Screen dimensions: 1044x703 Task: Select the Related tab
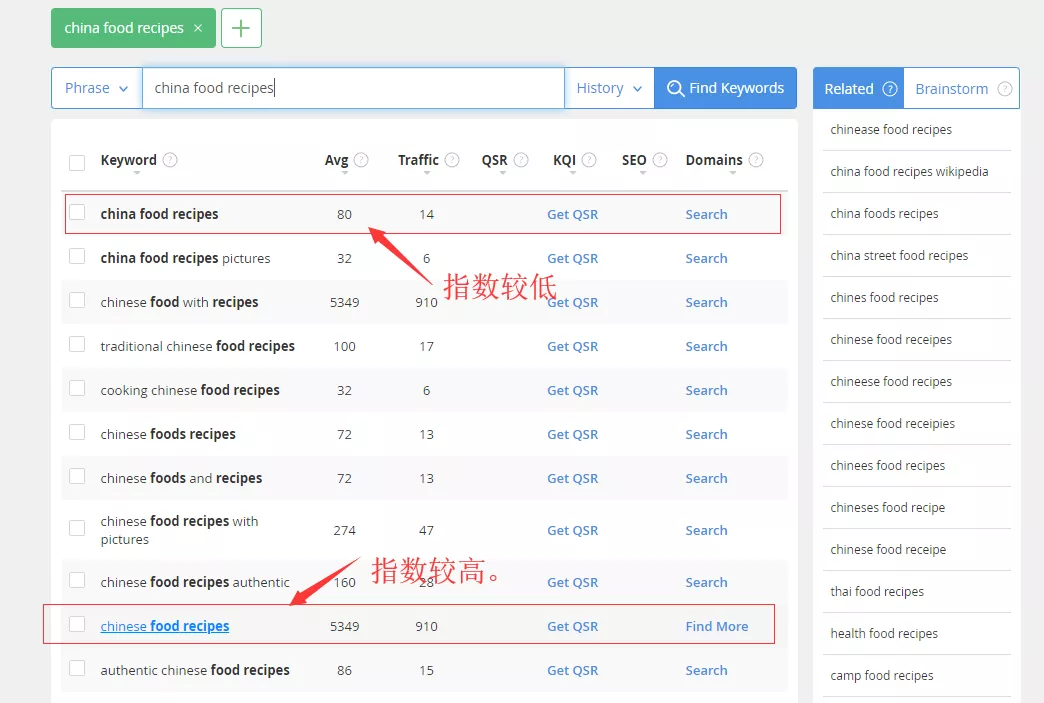[x=849, y=89]
